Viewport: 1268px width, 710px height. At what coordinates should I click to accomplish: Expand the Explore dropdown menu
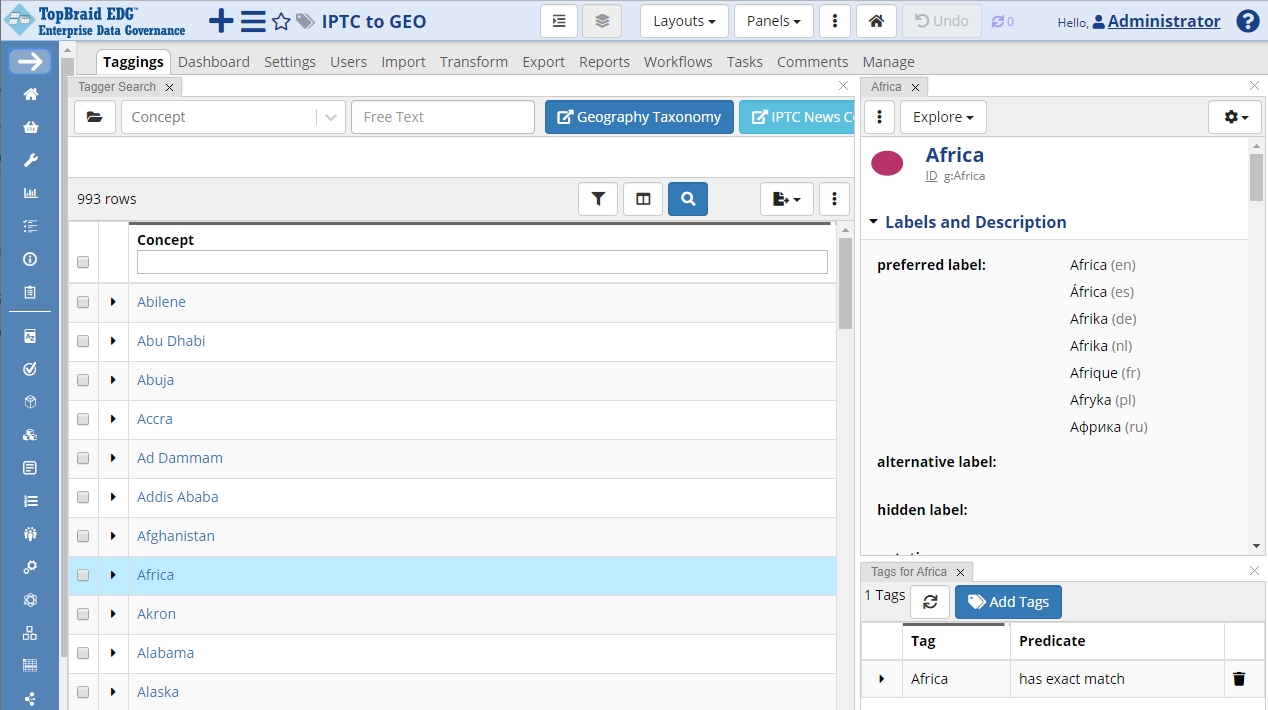tap(943, 117)
